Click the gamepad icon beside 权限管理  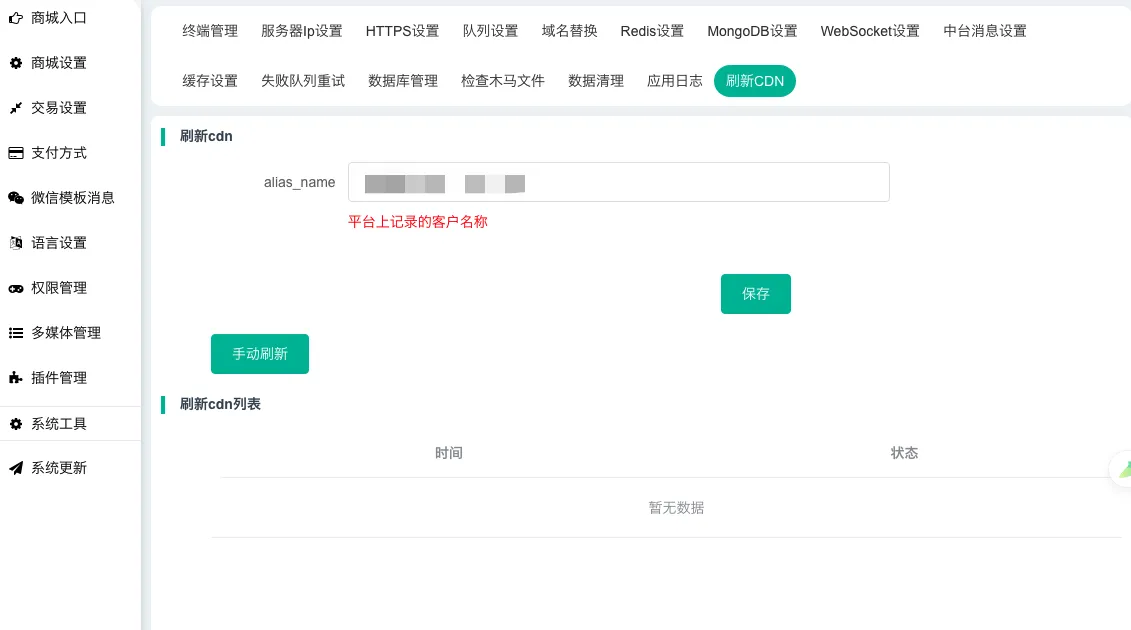pos(16,288)
